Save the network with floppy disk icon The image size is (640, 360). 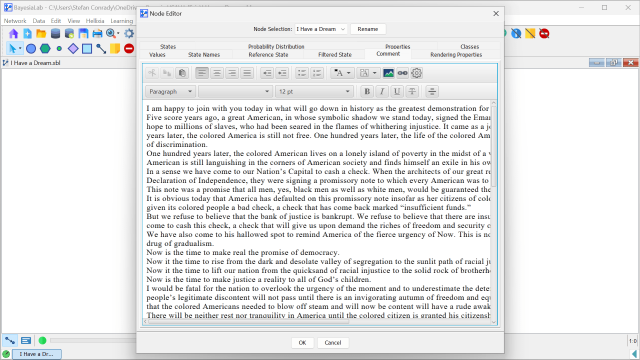click(x=83, y=33)
